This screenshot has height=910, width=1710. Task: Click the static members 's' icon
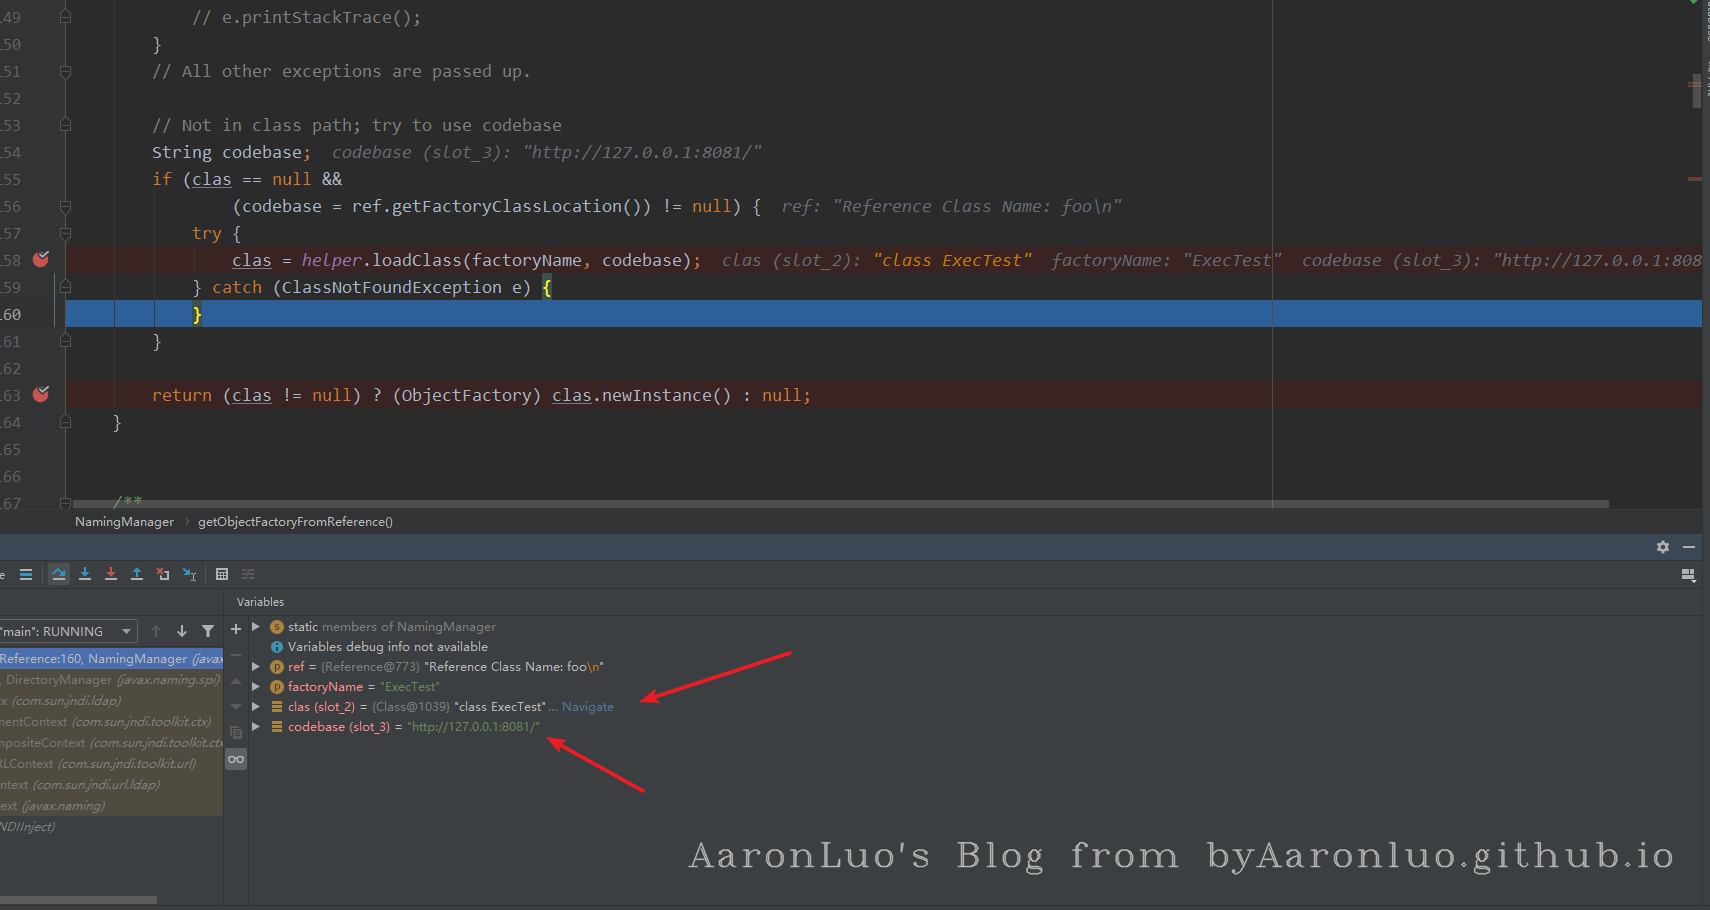[x=277, y=627]
